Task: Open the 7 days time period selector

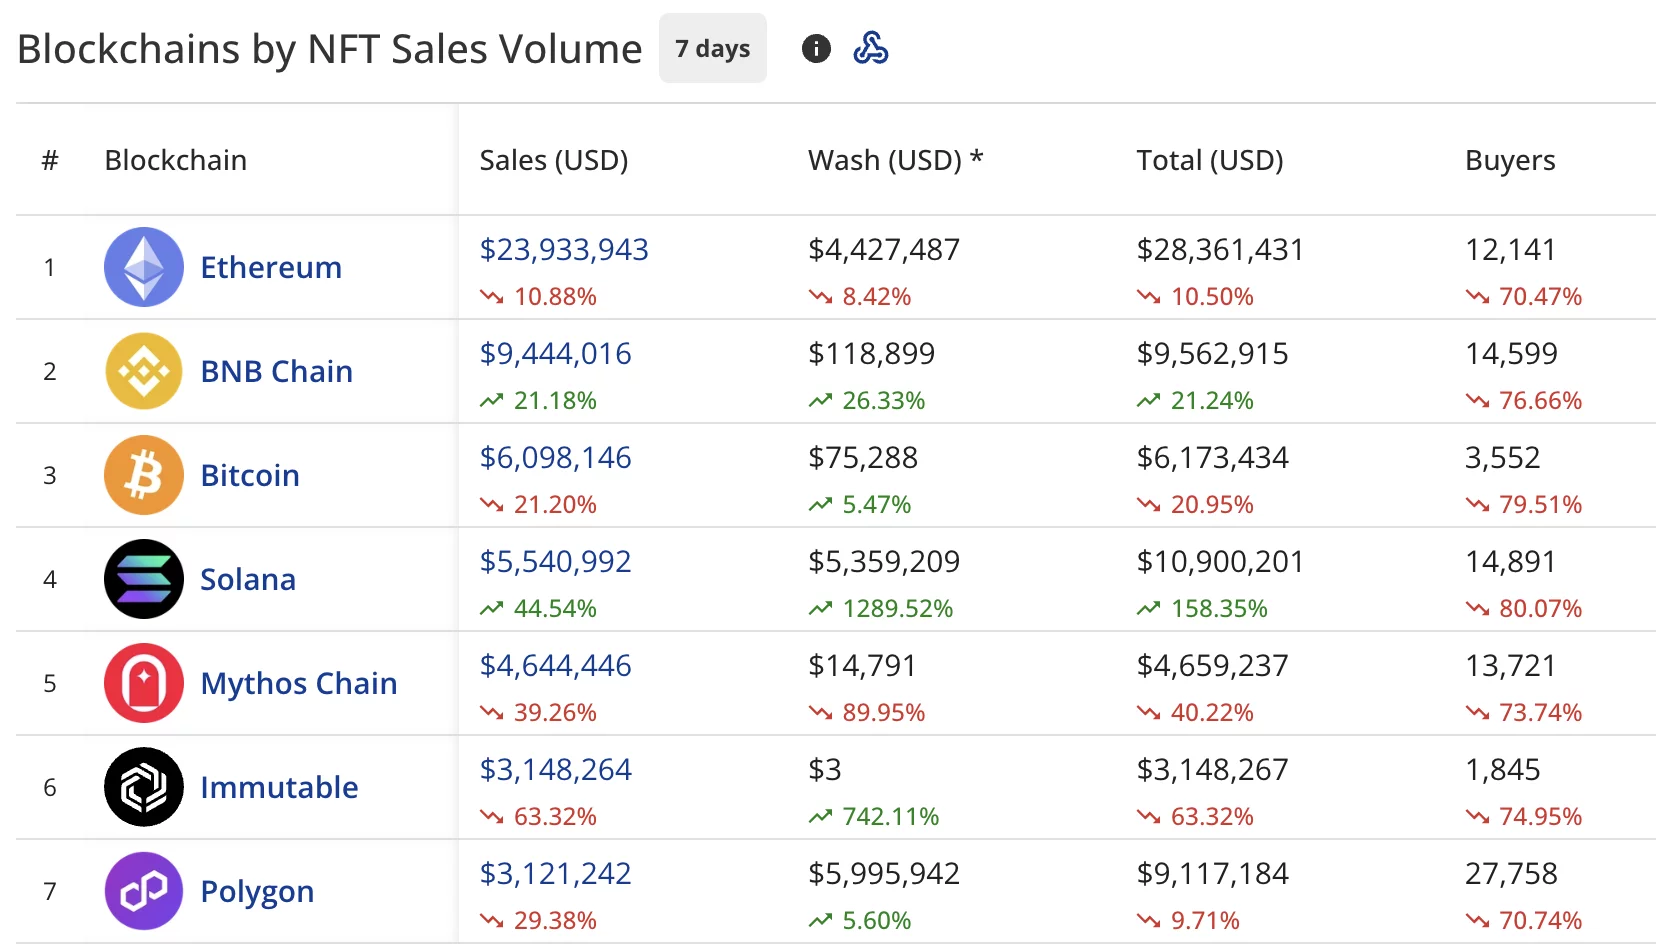Action: tap(712, 47)
